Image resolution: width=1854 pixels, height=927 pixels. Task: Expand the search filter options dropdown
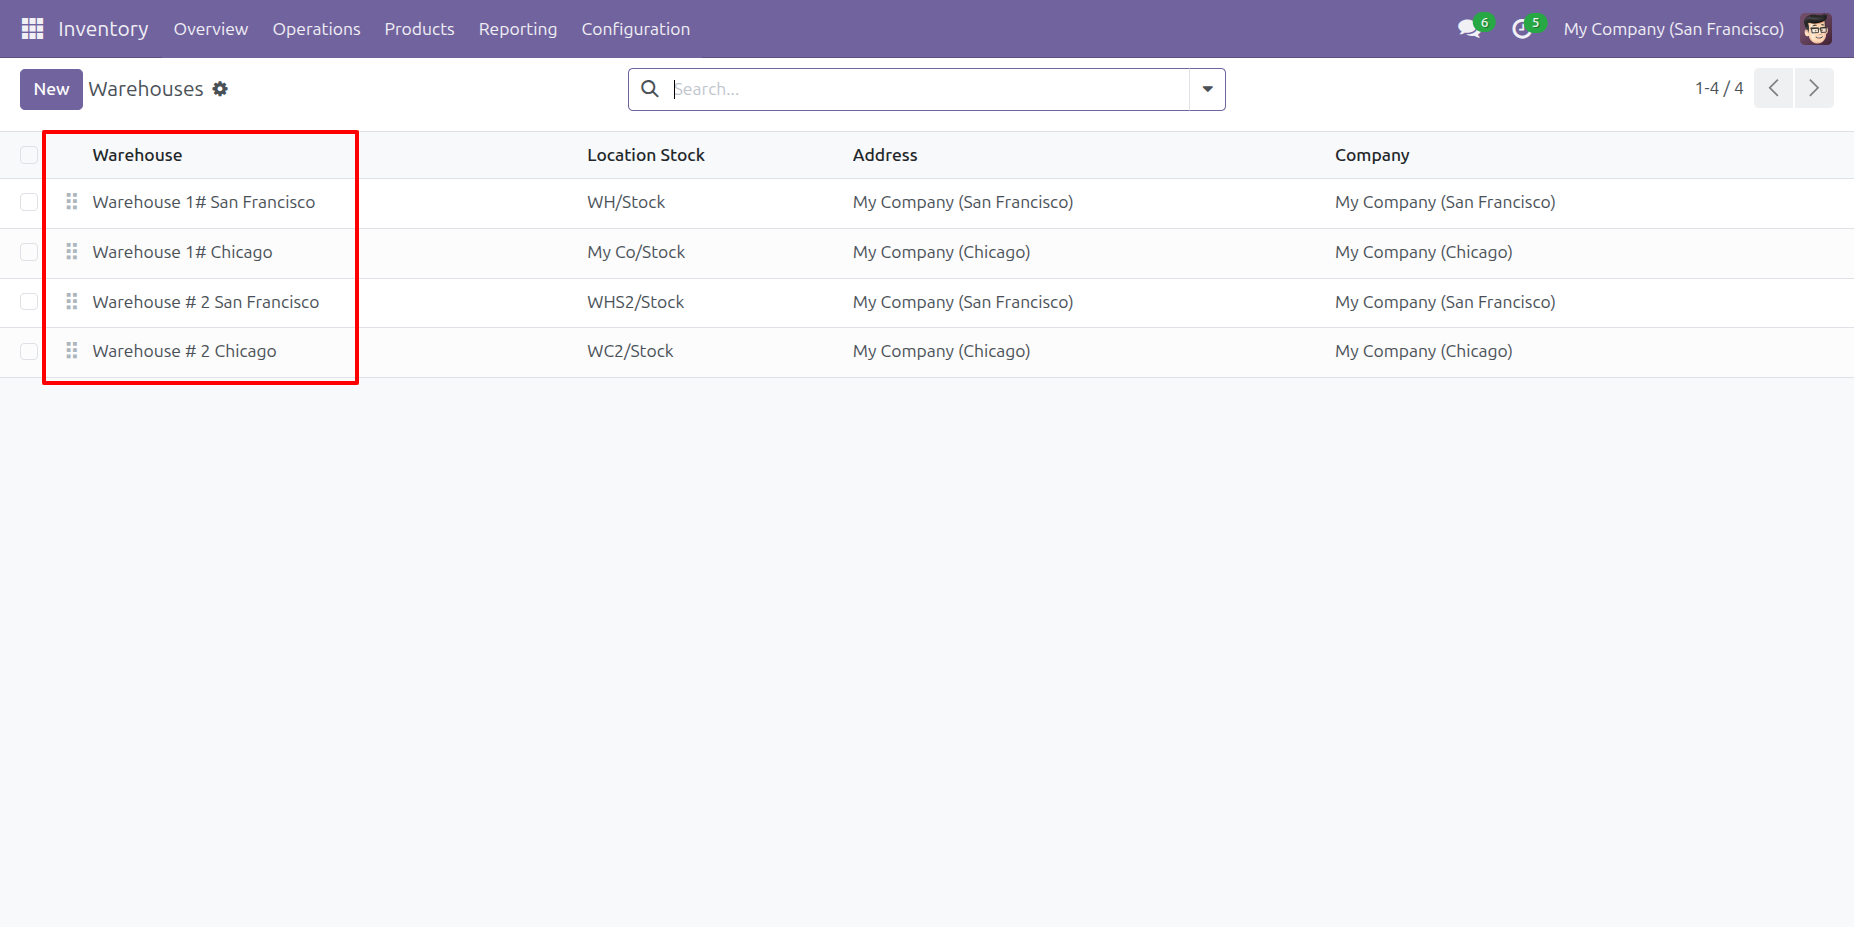[x=1207, y=89]
